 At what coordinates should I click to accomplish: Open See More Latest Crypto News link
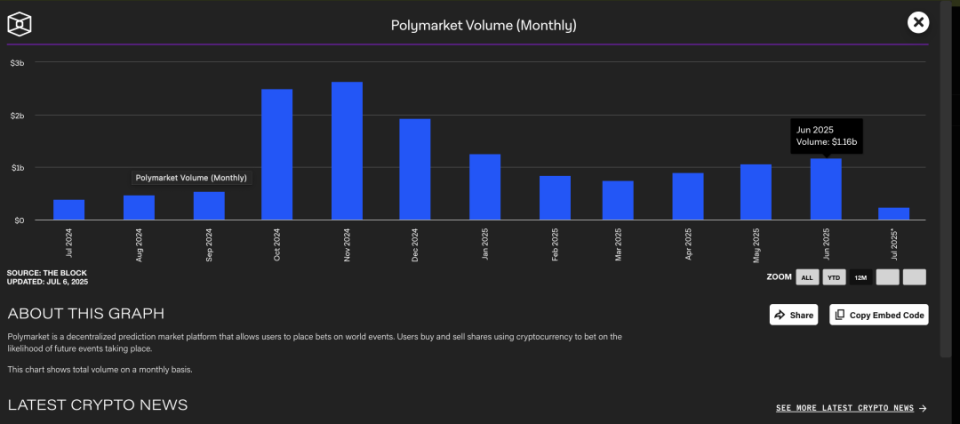(x=851, y=408)
